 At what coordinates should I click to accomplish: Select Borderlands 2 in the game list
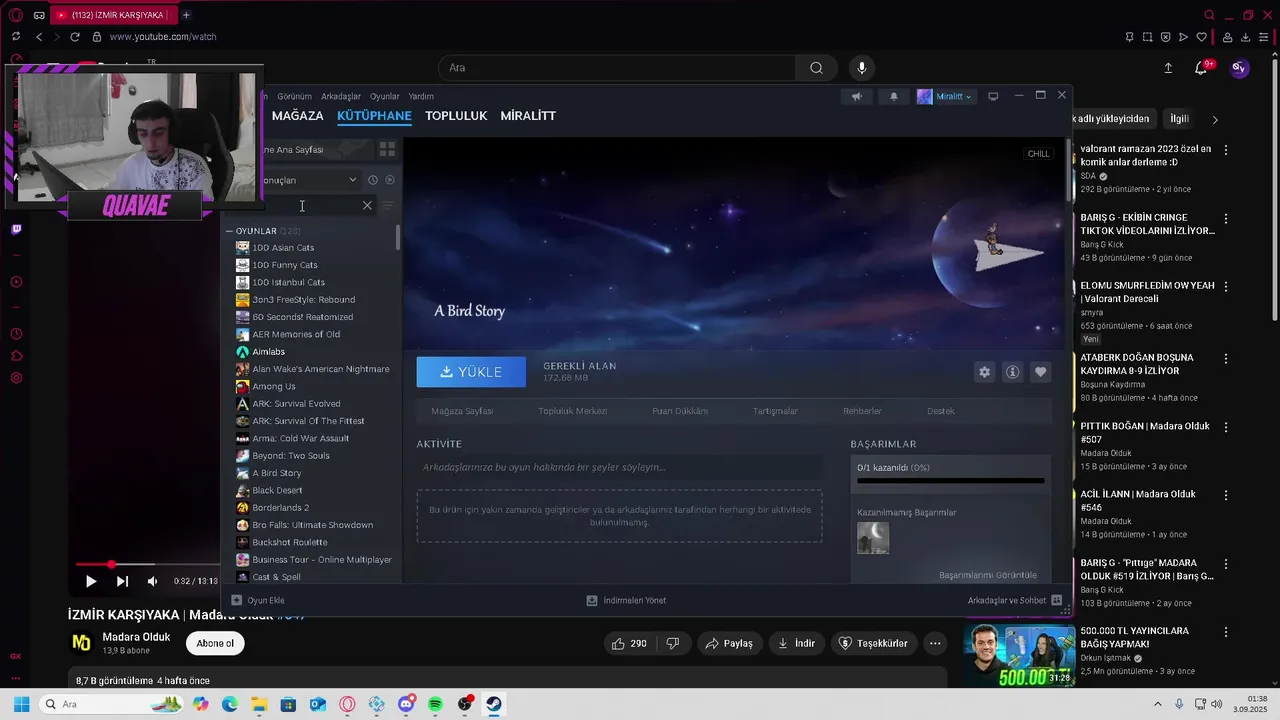(x=280, y=508)
